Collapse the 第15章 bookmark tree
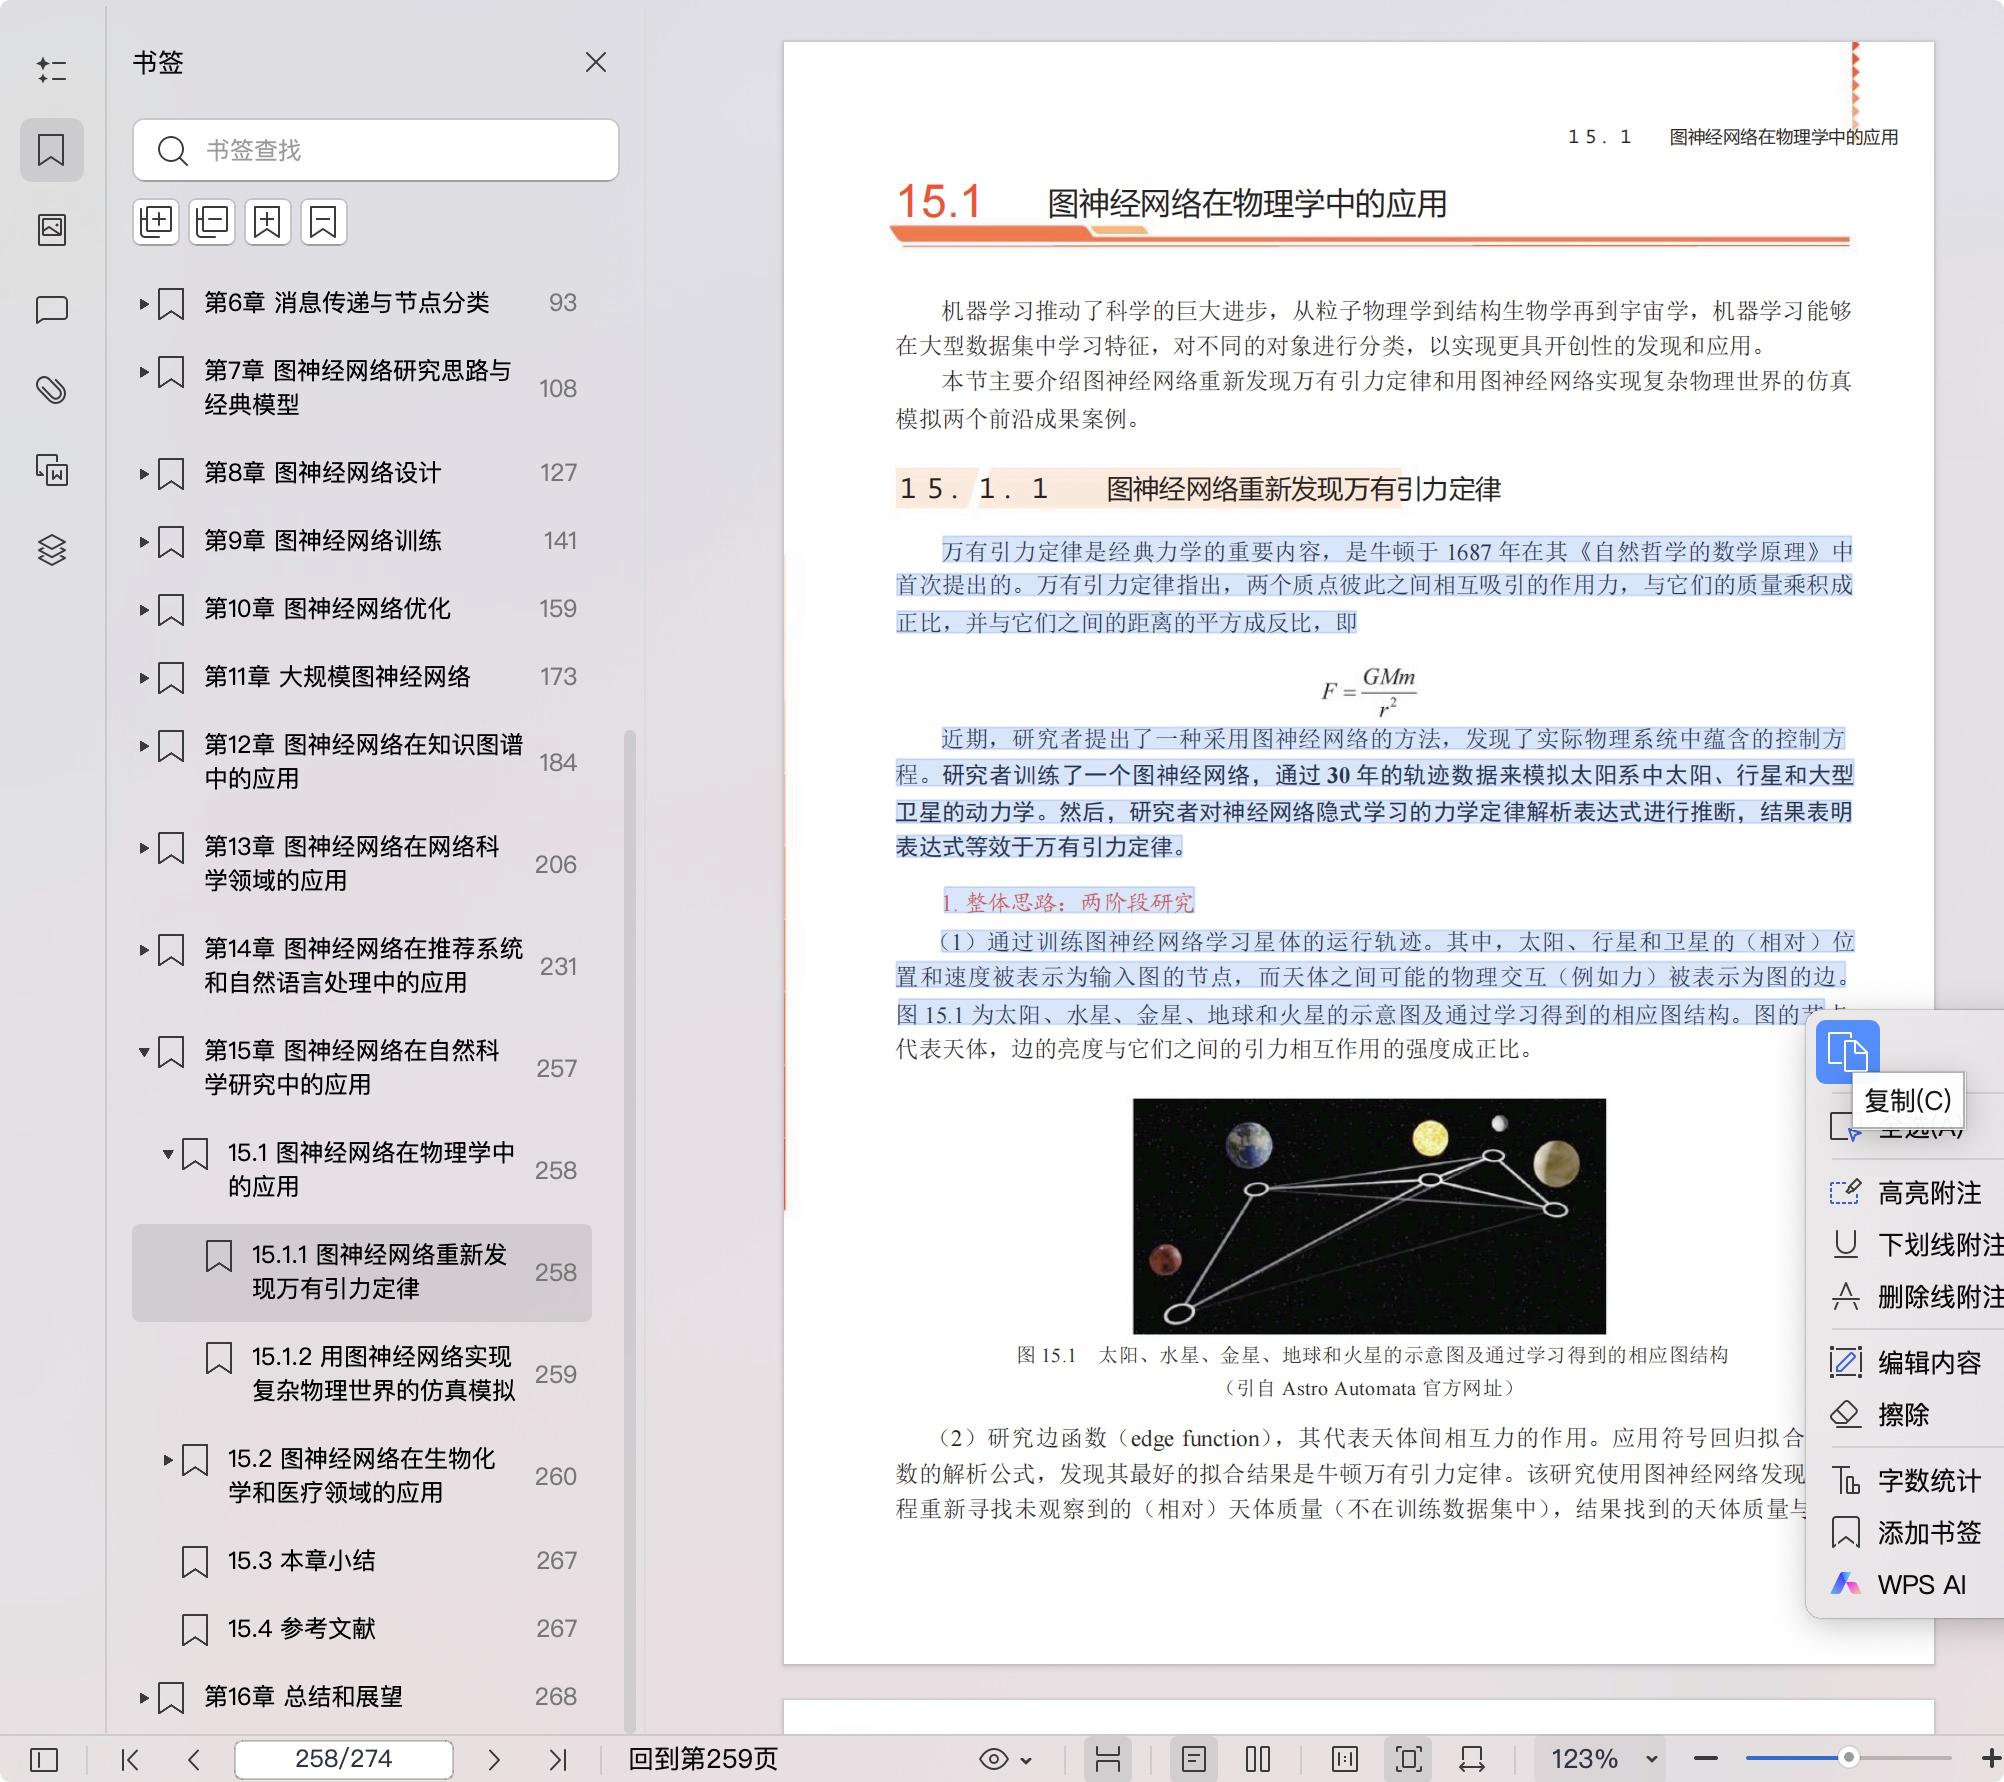 [143, 1052]
